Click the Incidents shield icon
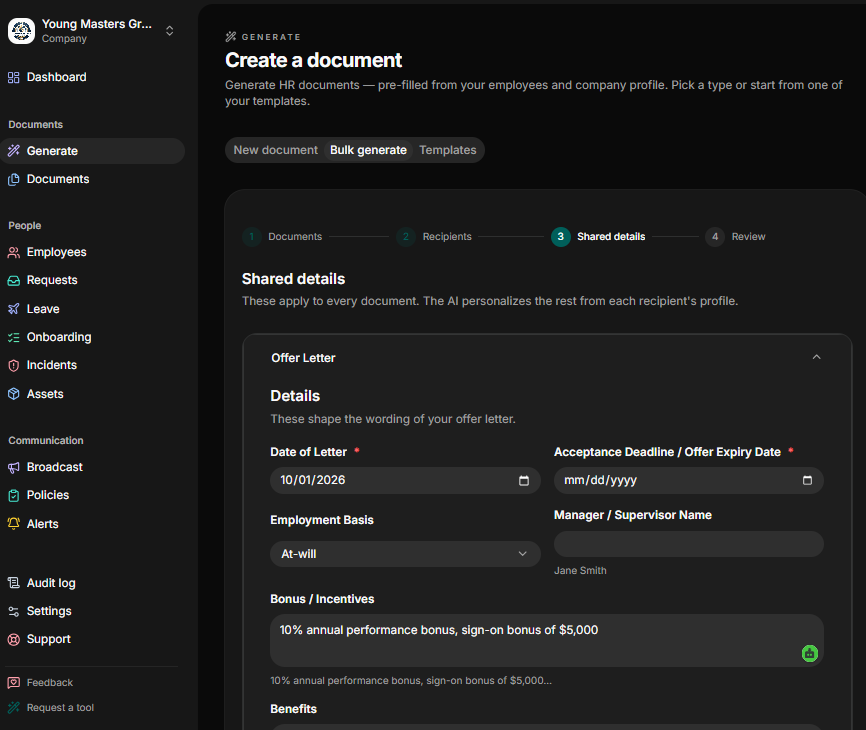 click(14, 365)
